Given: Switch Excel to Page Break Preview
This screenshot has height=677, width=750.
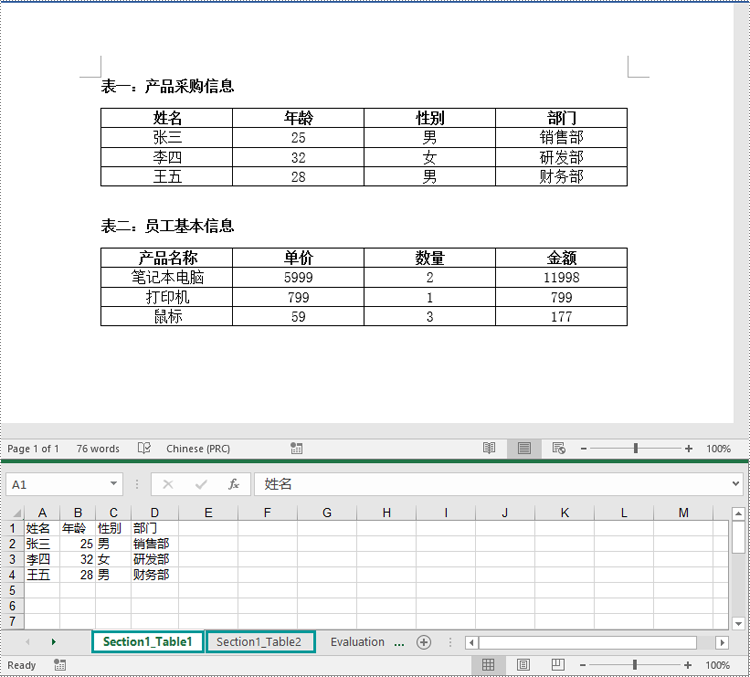Looking at the screenshot, I should click(x=558, y=665).
